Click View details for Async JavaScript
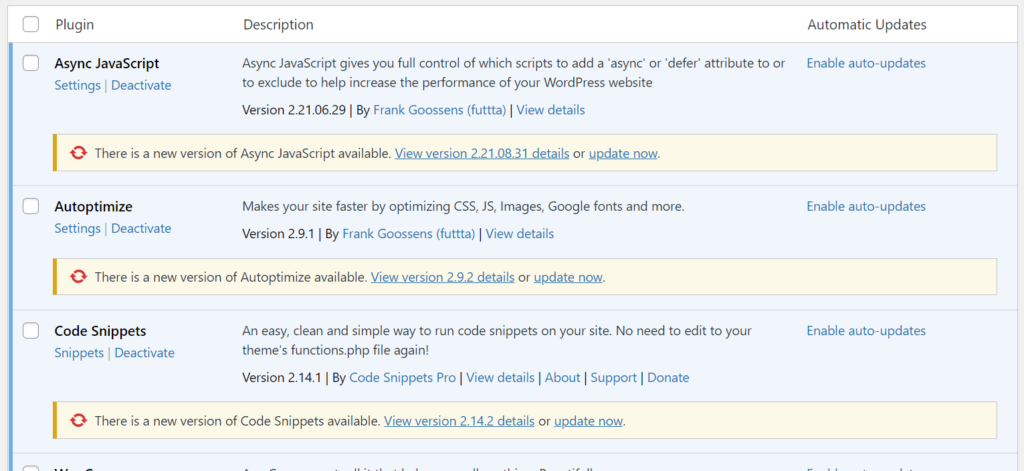The height and width of the screenshot is (471, 1024). pos(550,110)
